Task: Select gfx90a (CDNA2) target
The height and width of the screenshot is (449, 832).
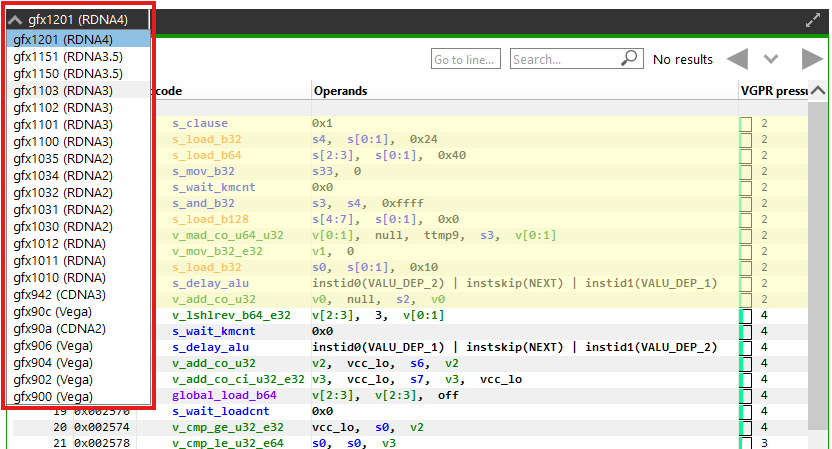Action: pos(61,329)
